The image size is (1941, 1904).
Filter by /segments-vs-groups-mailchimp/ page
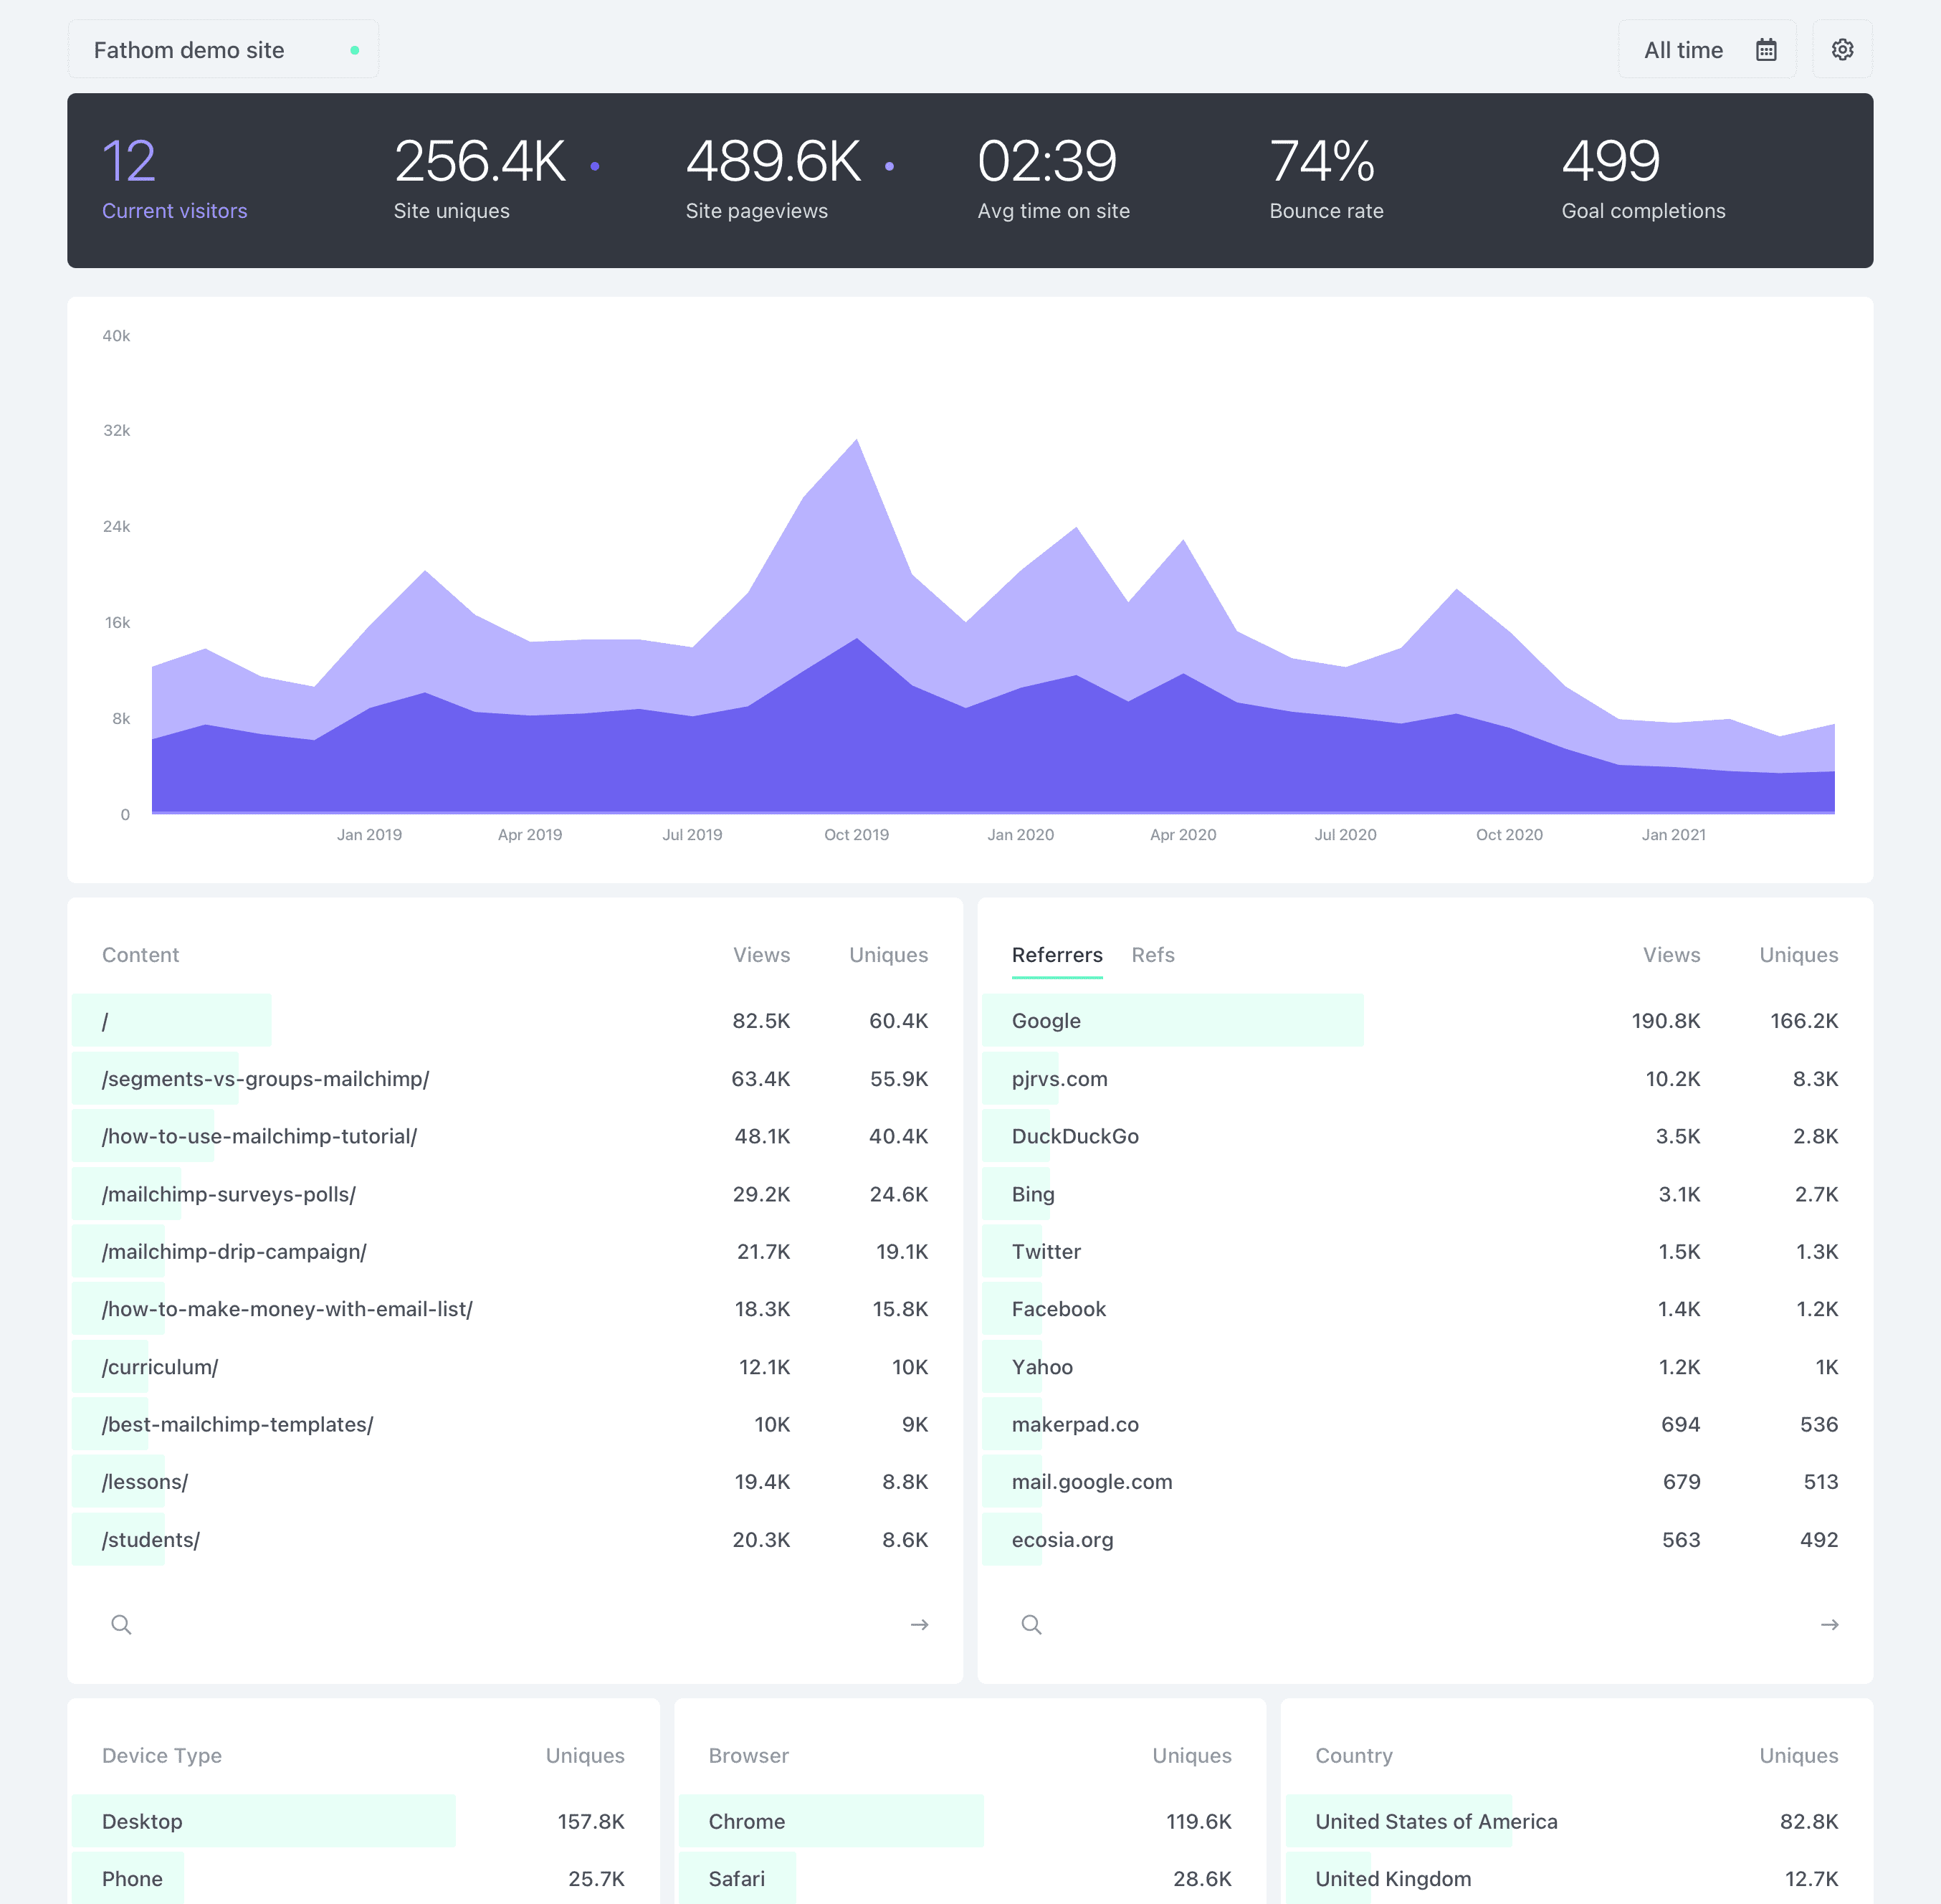click(265, 1079)
